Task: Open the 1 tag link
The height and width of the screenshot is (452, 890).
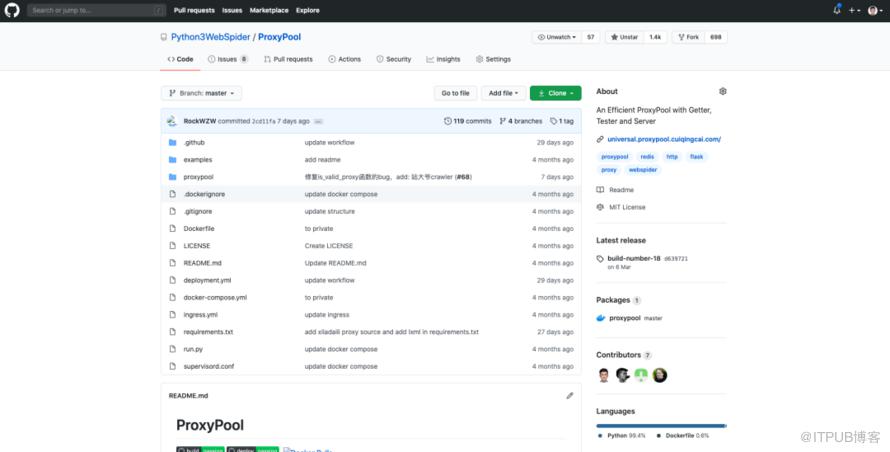Action: [x=562, y=121]
